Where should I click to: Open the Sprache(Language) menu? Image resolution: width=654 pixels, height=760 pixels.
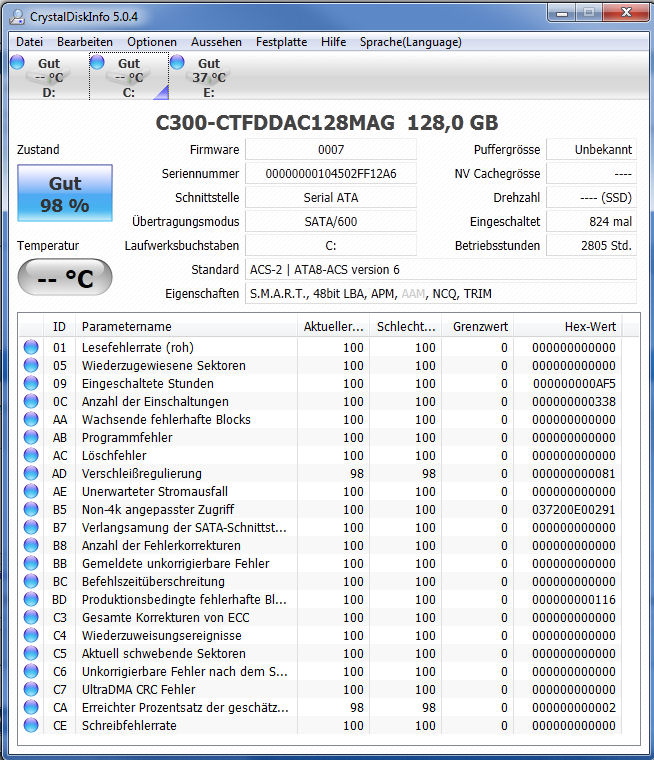(x=411, y=42)
